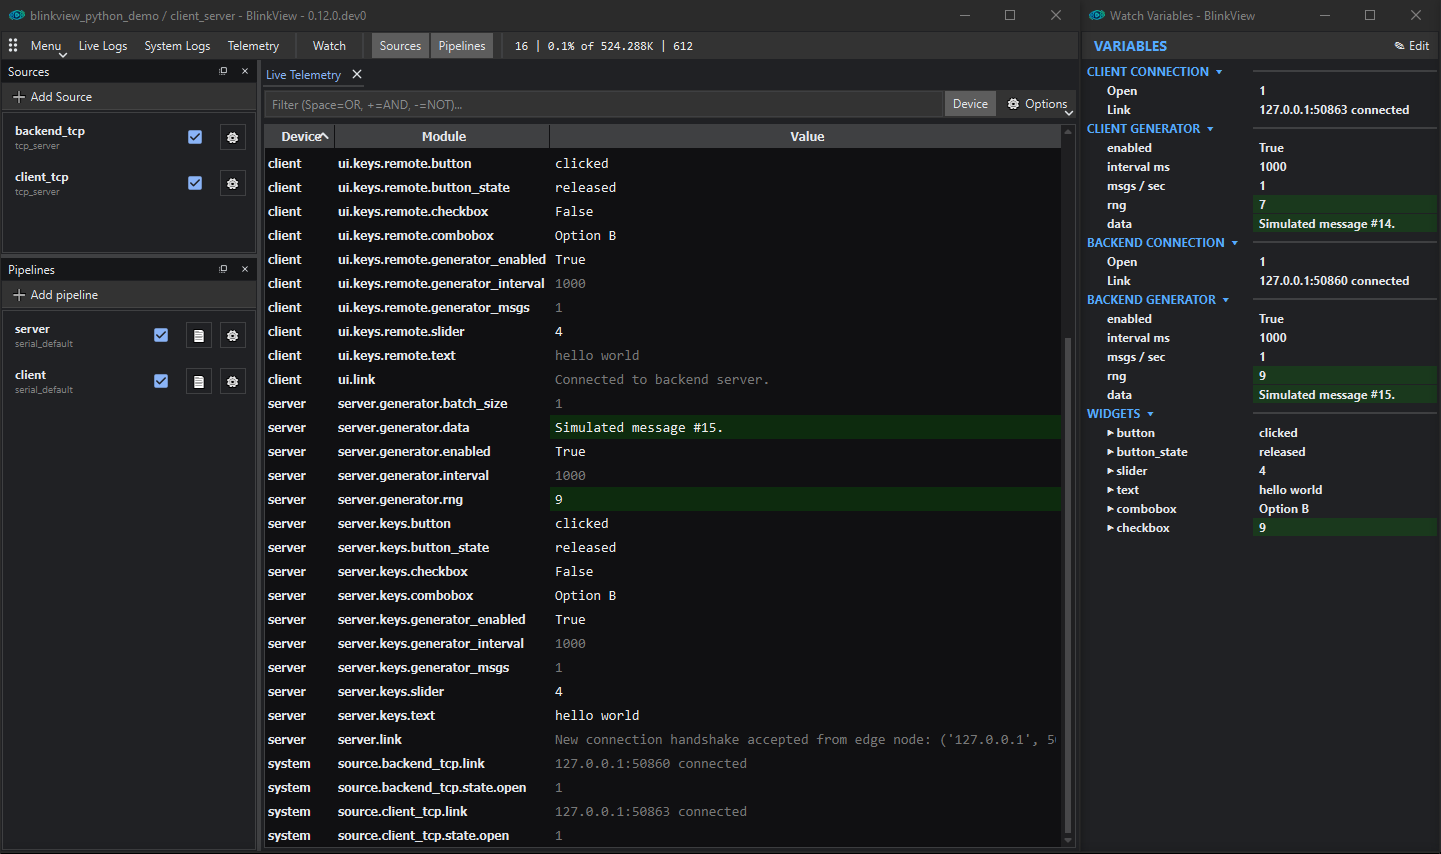Toggle client_tcp source checkbox
1441x854 pixels.
pos(195,183)
